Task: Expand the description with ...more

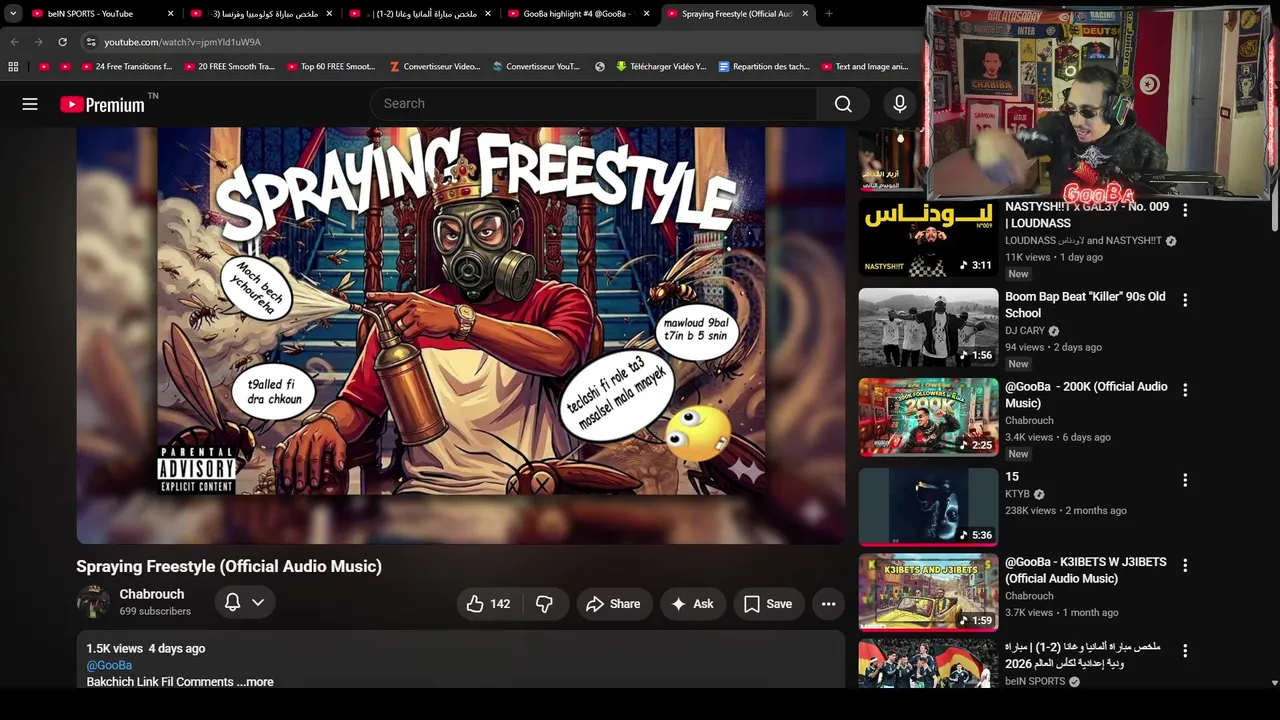Action: click(x=255, y=682)
